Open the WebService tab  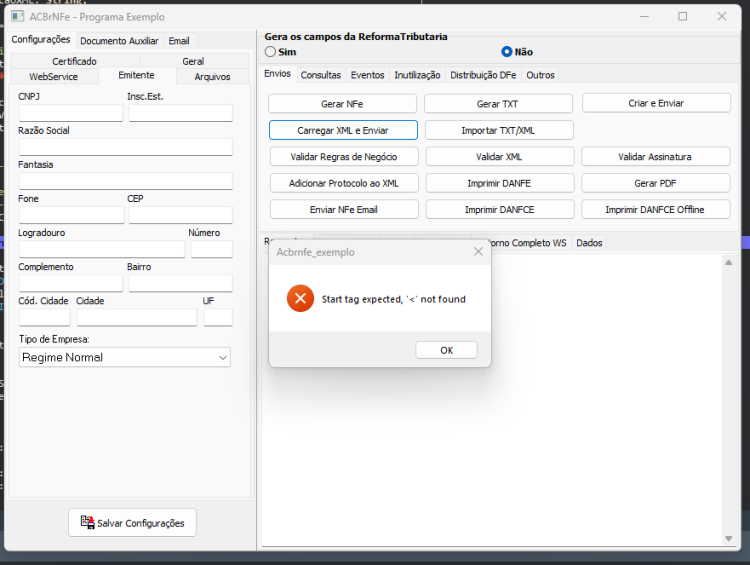tap(54, 77)
